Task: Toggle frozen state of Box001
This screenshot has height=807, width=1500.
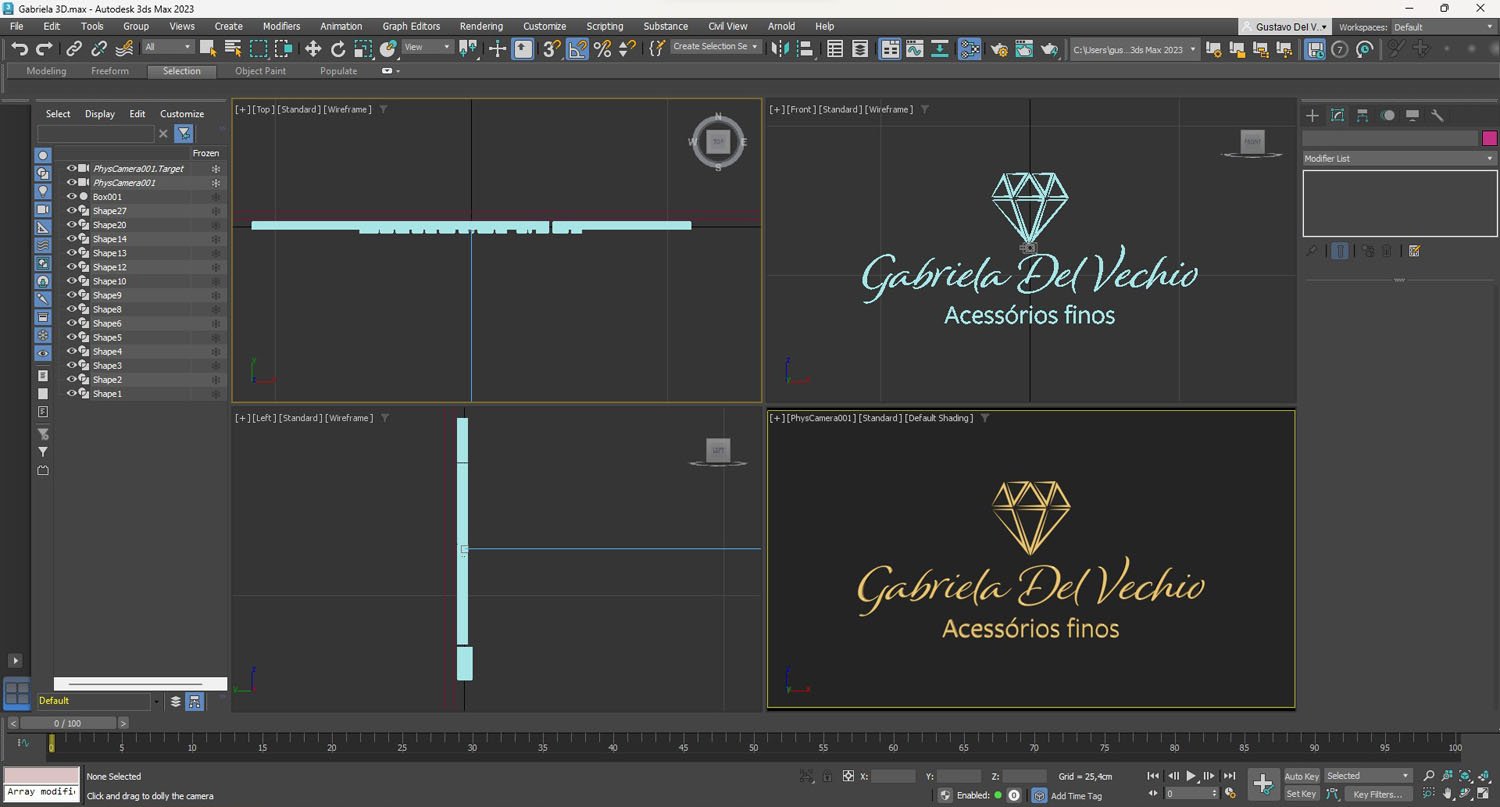Action: (x=215, y=197)
